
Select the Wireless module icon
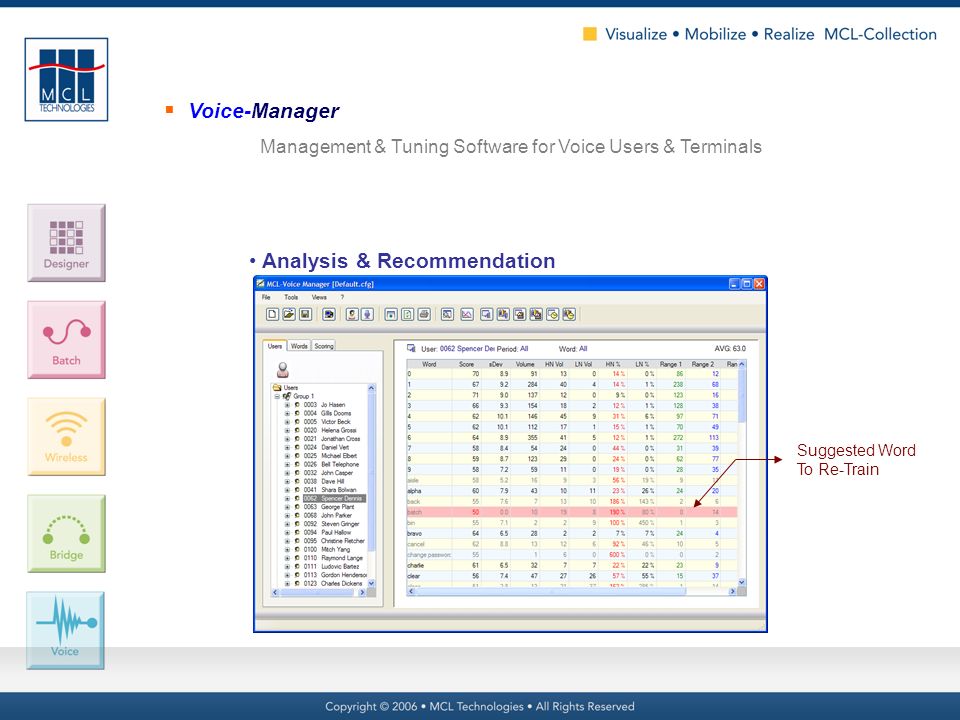66,437
